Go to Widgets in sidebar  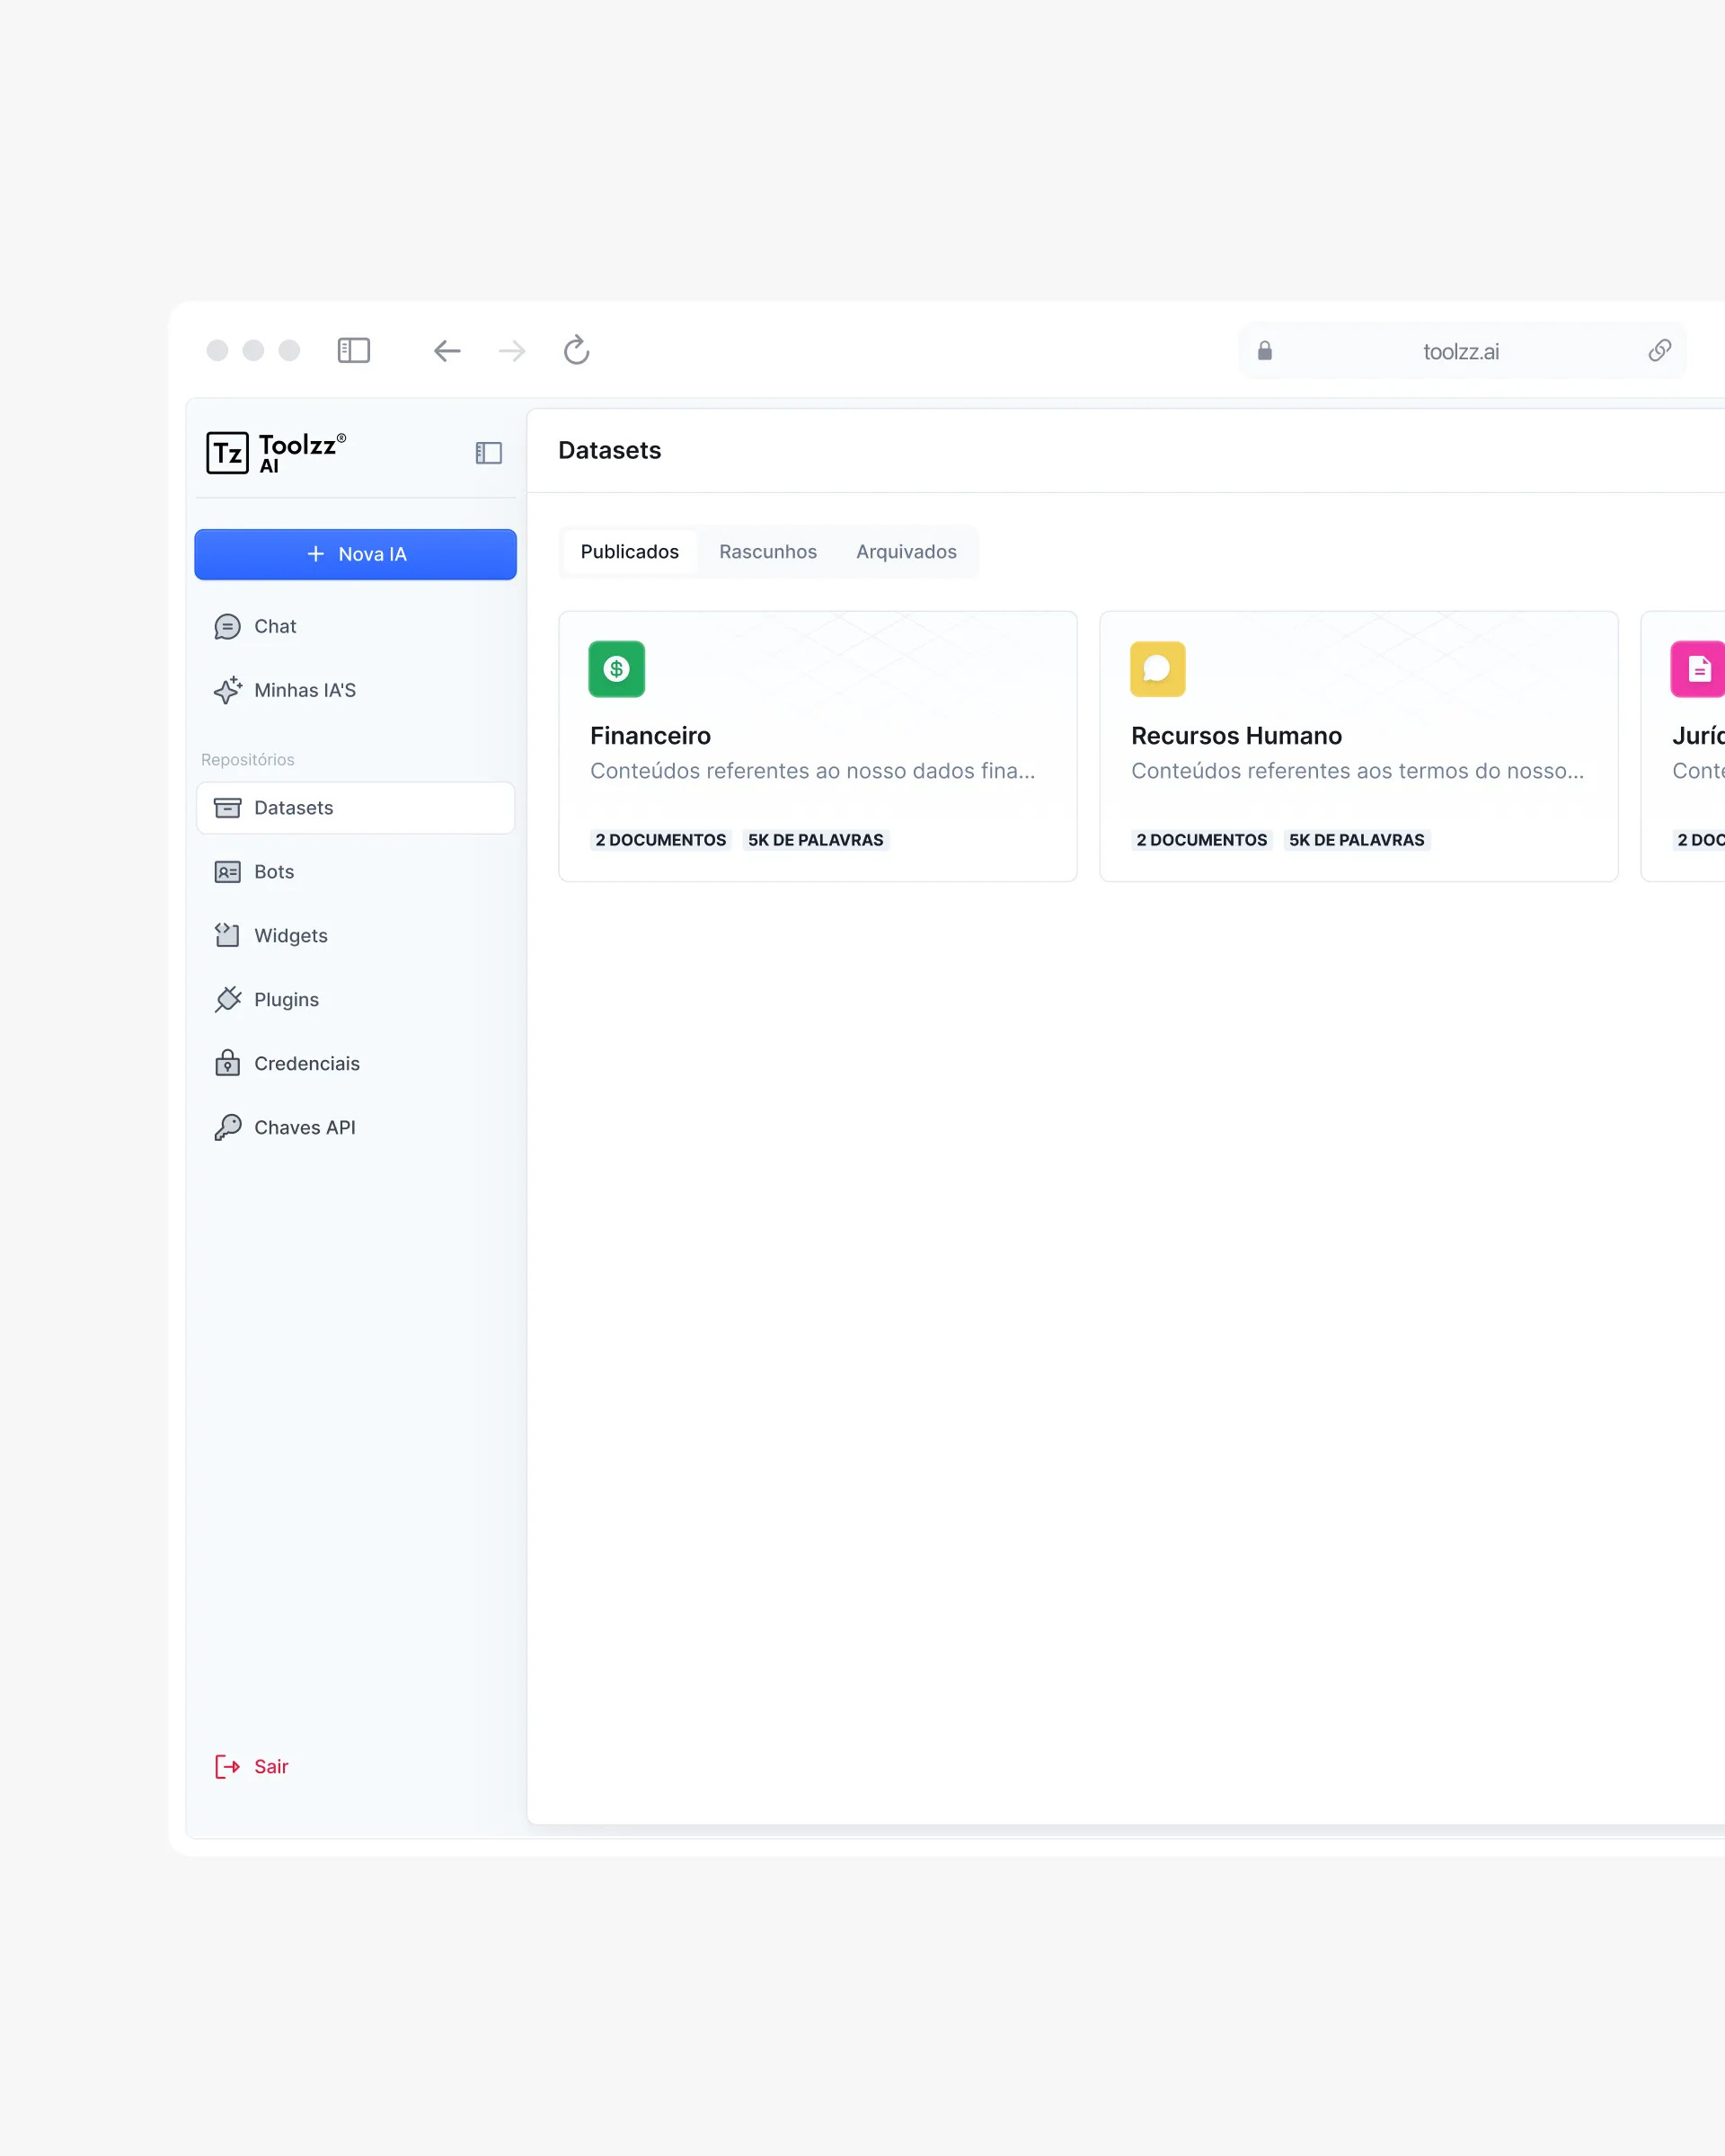click(290, 936)
